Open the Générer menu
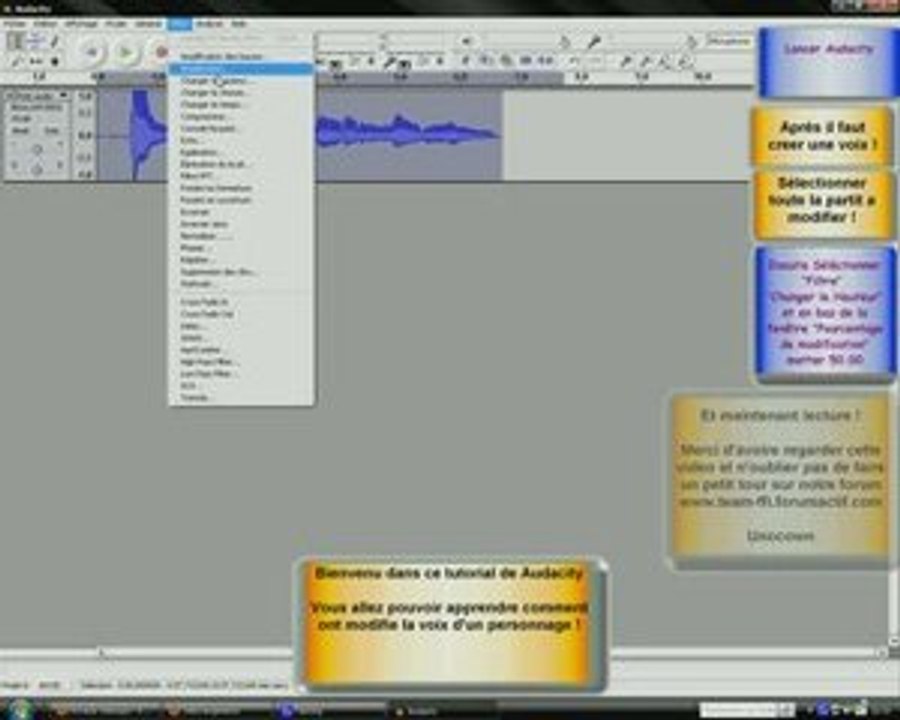 coord(148,24)
